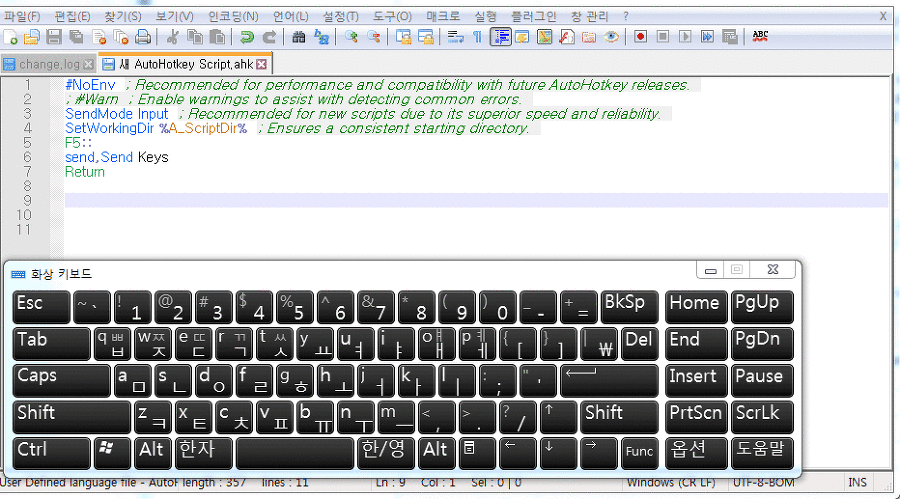Viewport: 900px width, 499px height.
Task: Click the Print toolbar icon
Action: click(143, 37)
